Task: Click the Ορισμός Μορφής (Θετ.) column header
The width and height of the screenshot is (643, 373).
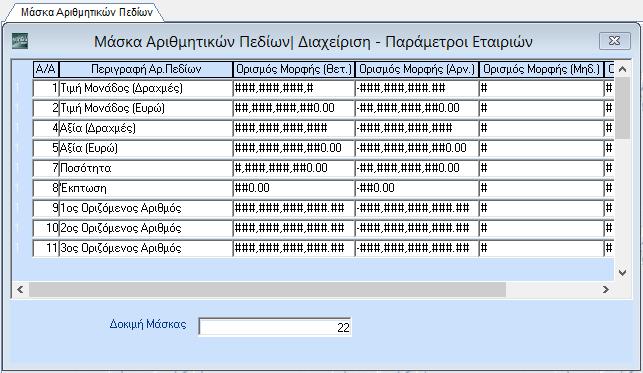Action: (294, 69)
